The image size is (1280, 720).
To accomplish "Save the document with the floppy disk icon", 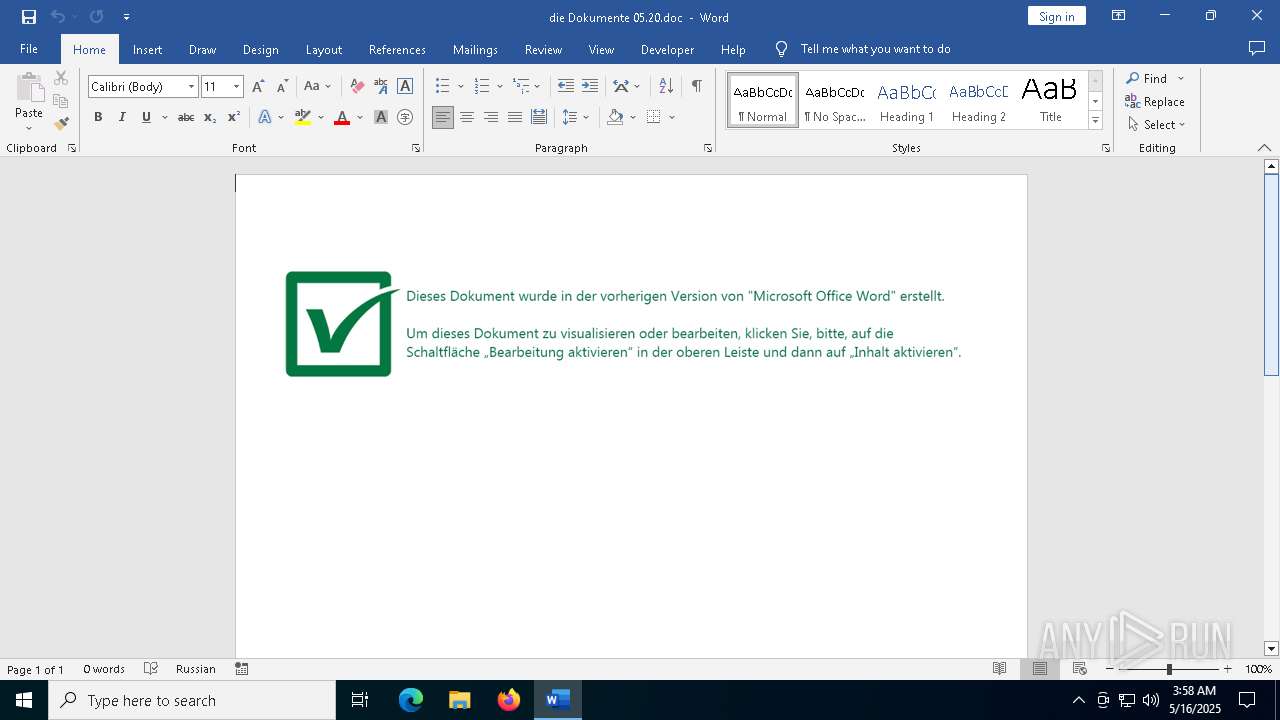I will 29,17.
